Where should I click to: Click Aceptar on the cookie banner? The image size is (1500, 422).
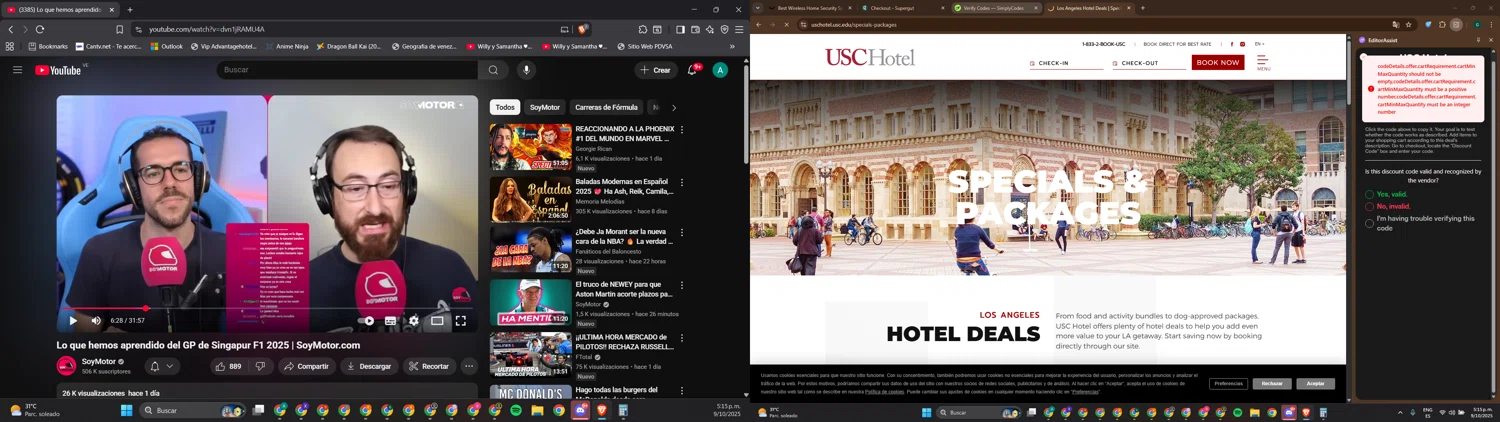click(x=1315, y=383)
